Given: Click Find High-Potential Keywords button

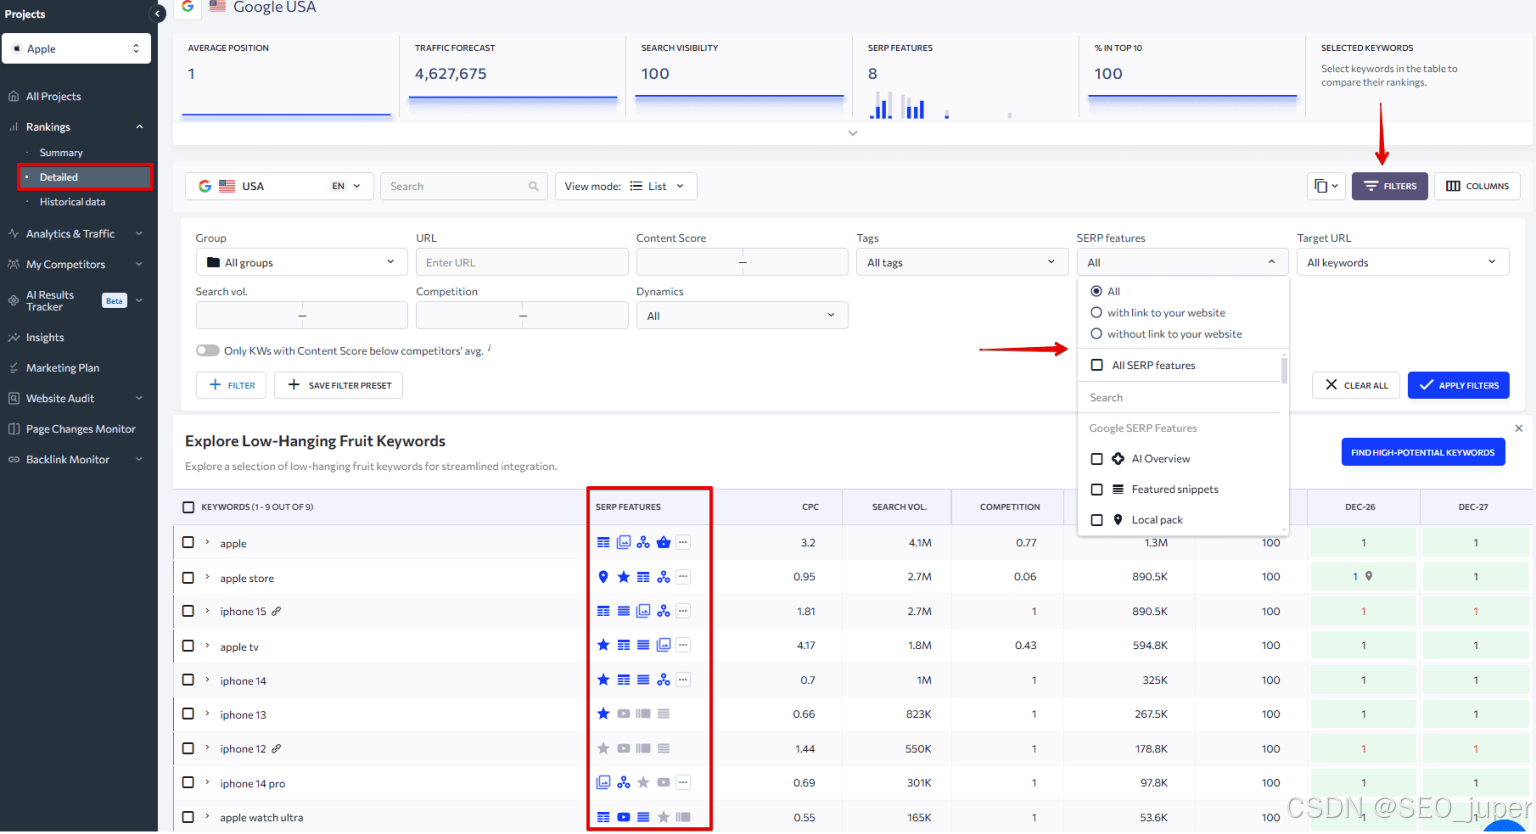Looking at the screenshot, I should (1422, 452).
